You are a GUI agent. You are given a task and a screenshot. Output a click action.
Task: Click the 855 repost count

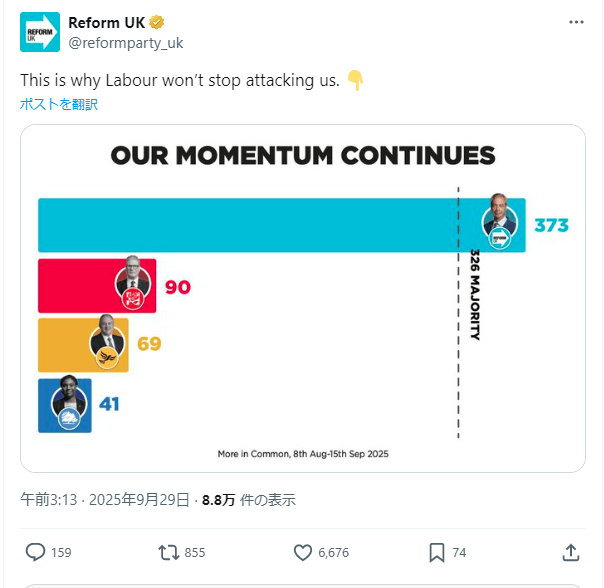[195, 553]
